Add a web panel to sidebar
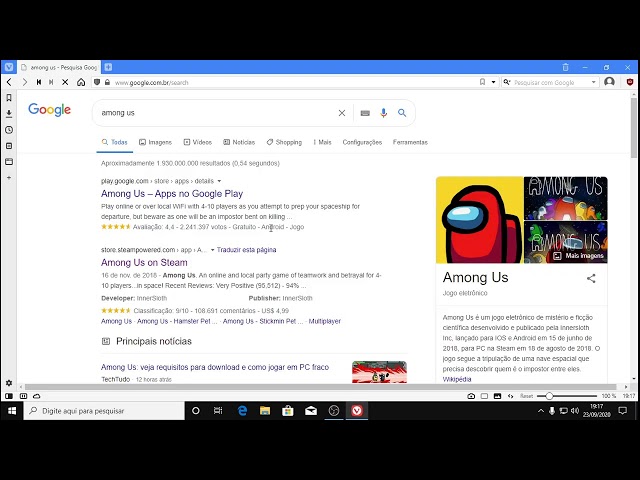 pyautogui.click(x=9, y=178)
